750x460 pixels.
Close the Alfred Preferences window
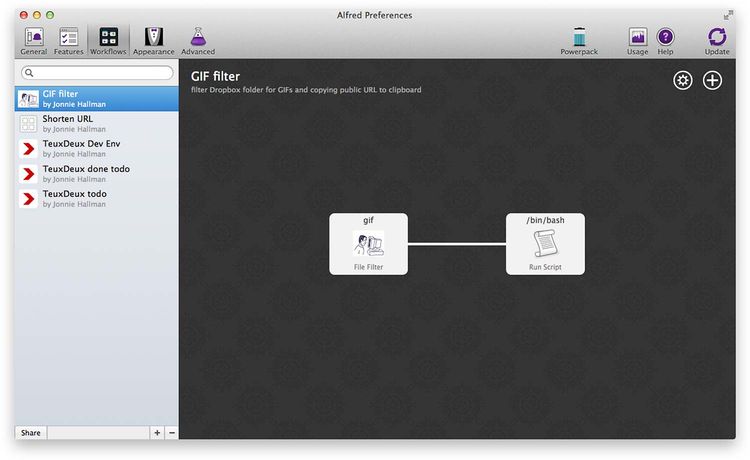click(x=23, y=15)
